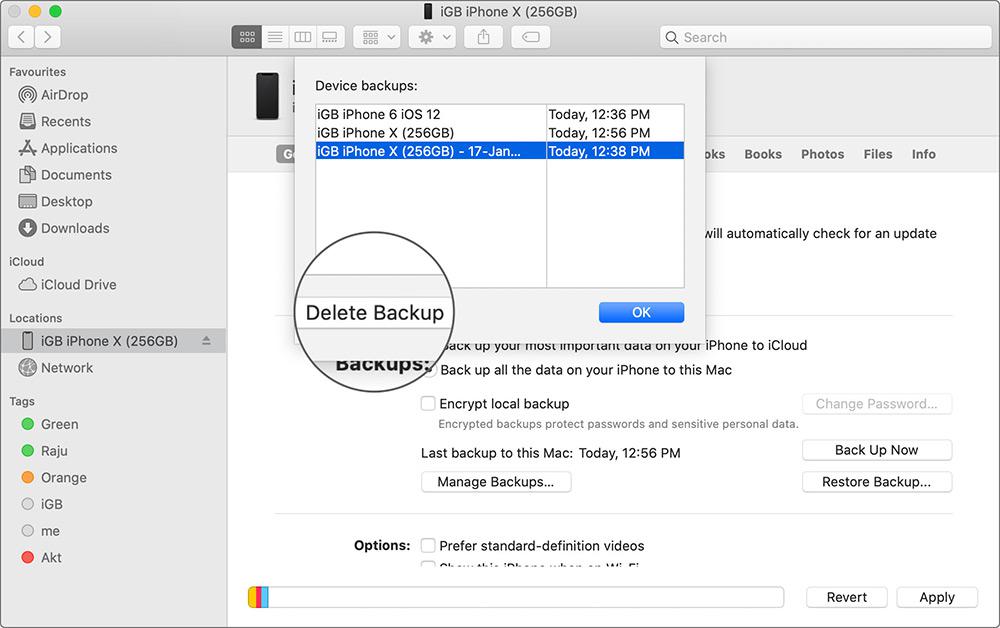Focus the Finder Search field

pos(825,37)
